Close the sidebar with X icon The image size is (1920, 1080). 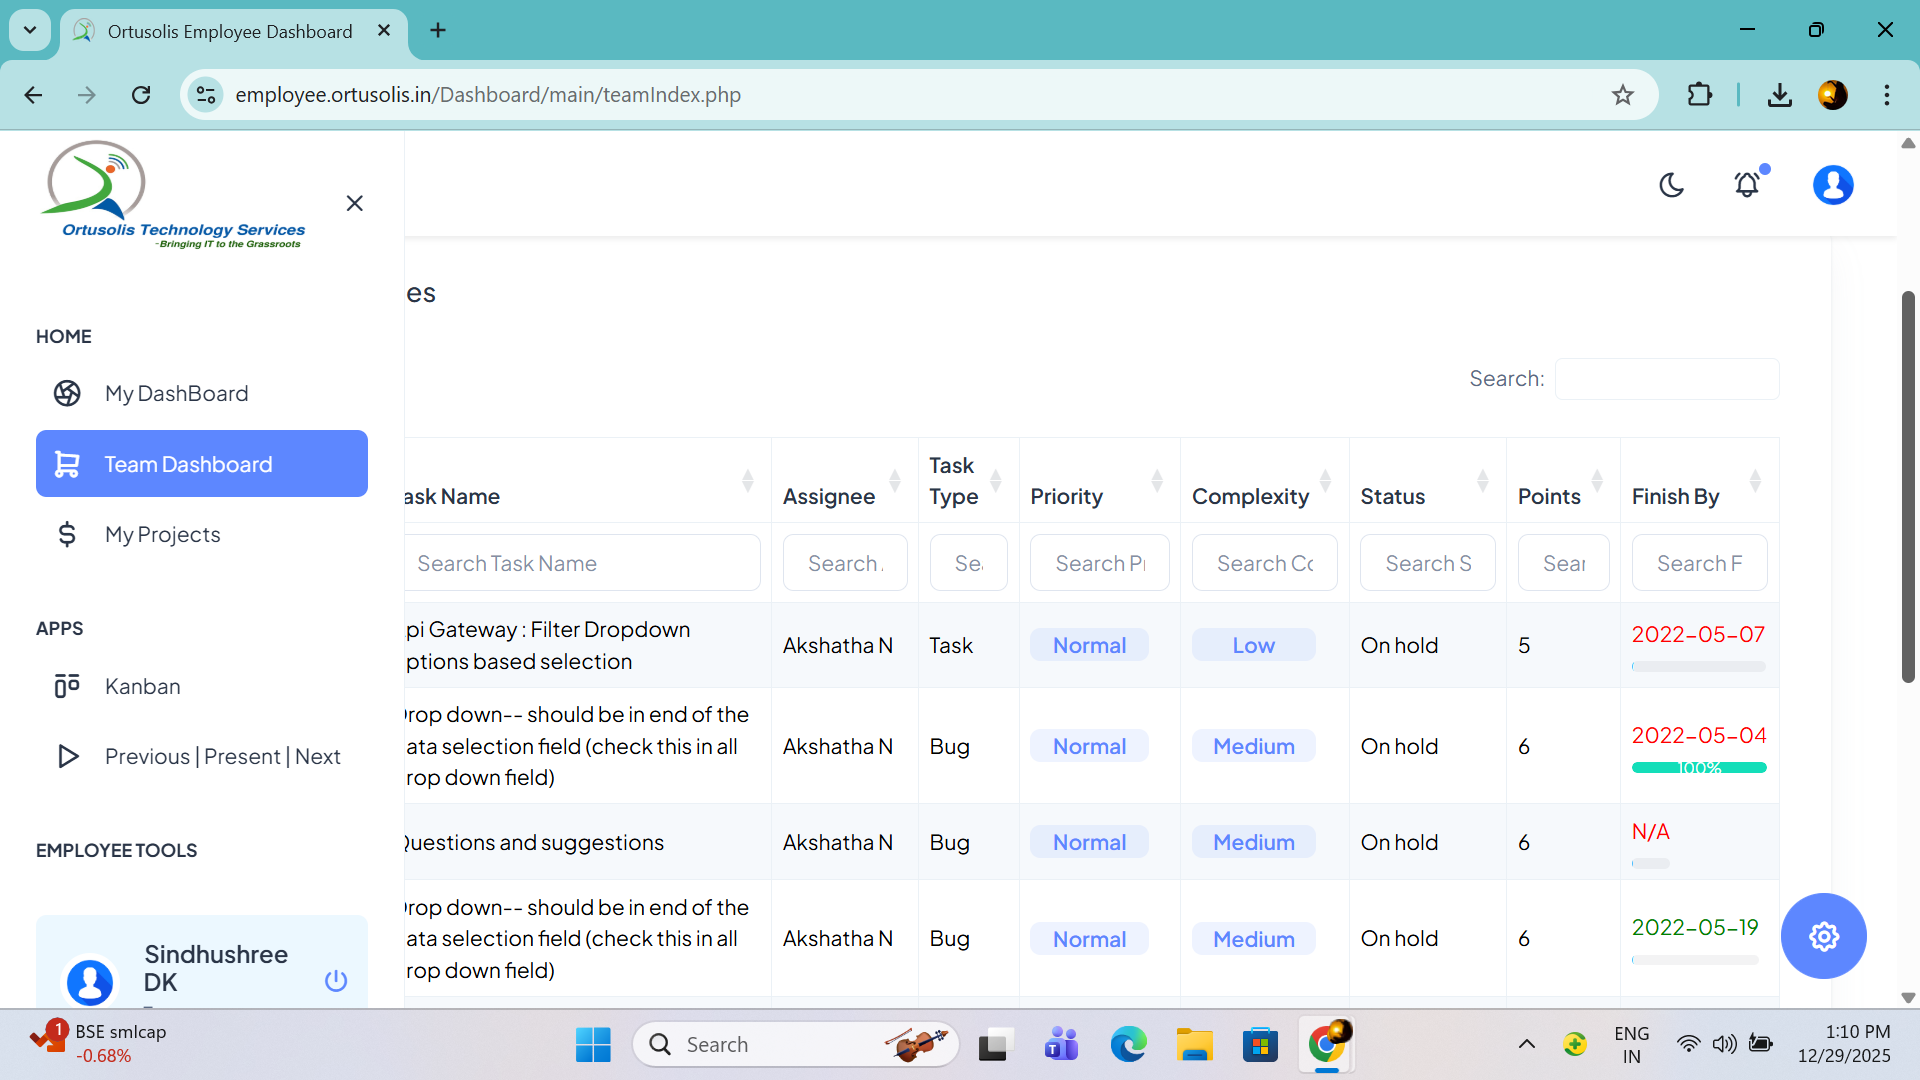tap(354, 203)
